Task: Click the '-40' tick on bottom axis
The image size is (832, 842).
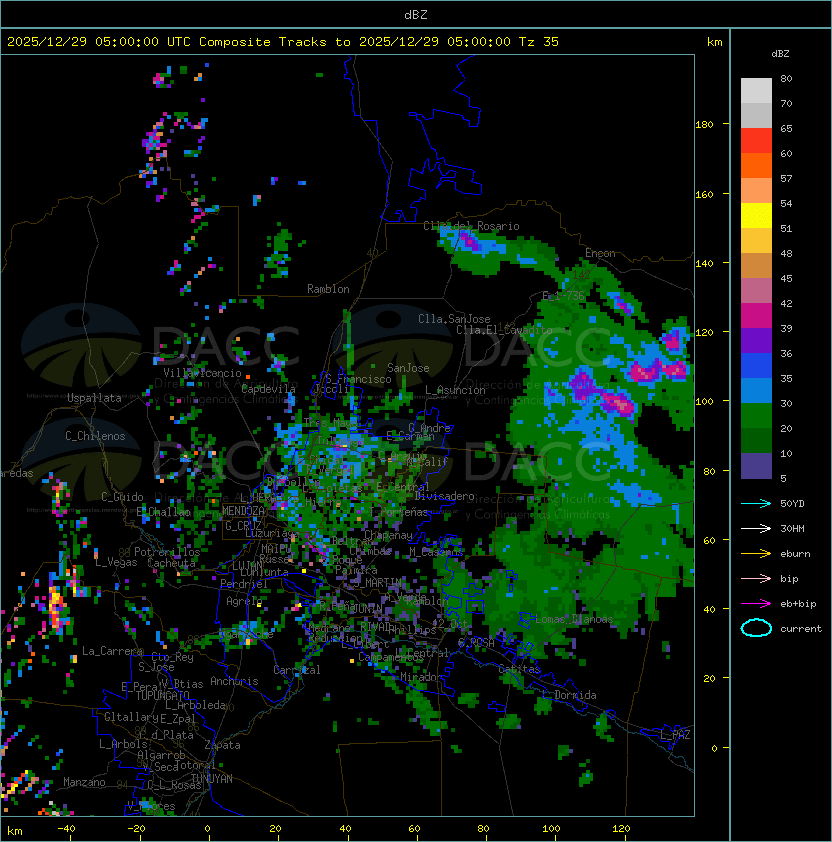Action: tap(66, 829)
